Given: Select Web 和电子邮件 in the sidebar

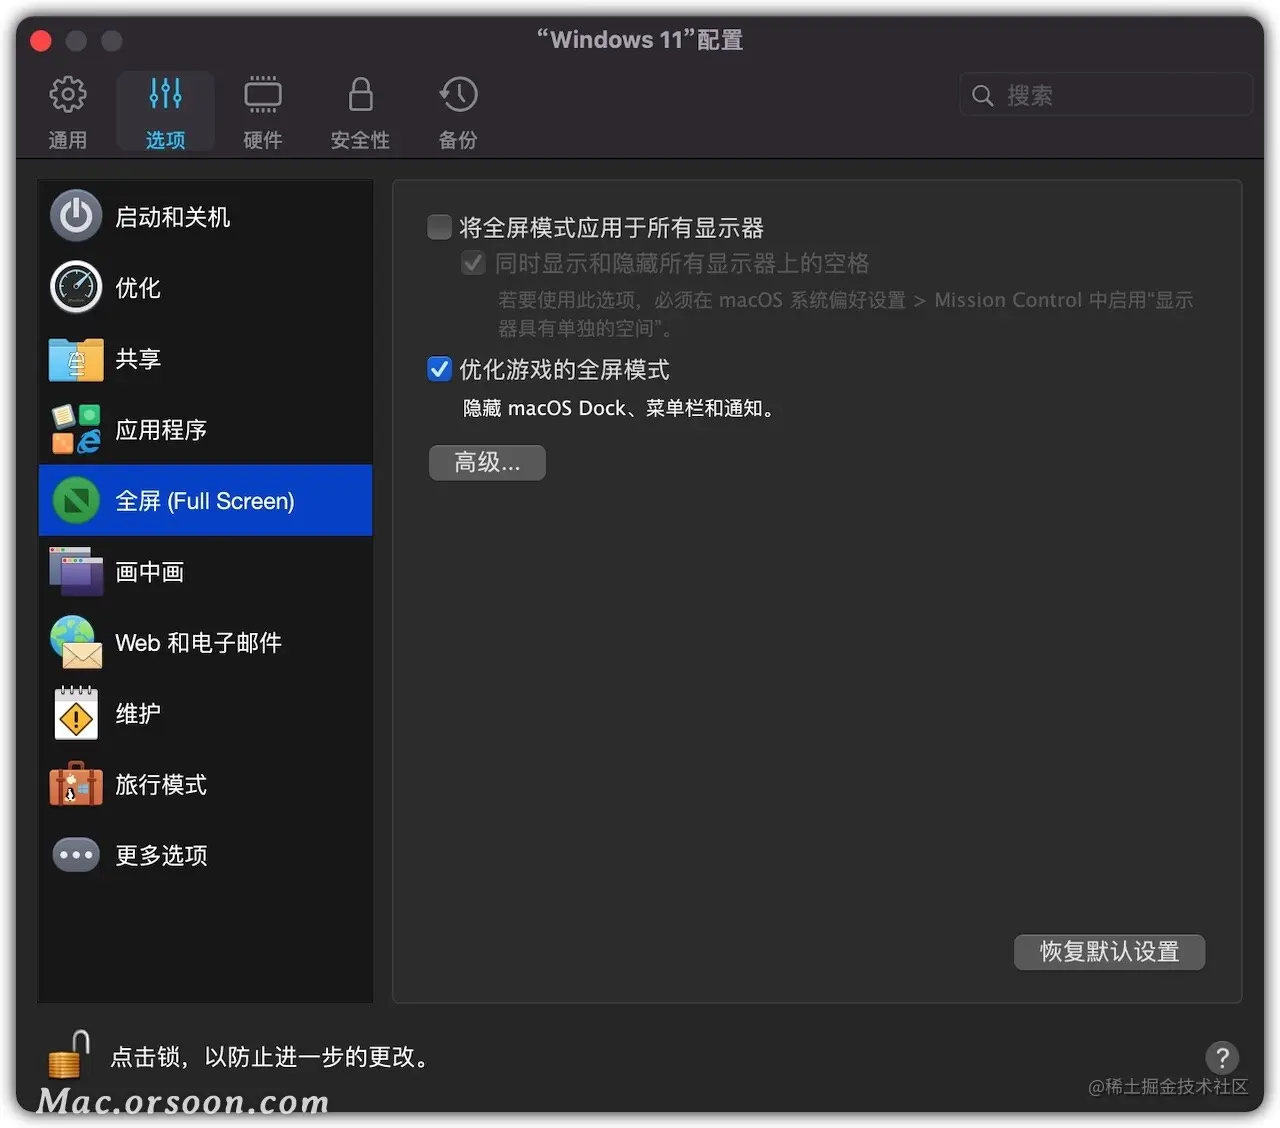Looking at the screenshot, I should (205, 643).
